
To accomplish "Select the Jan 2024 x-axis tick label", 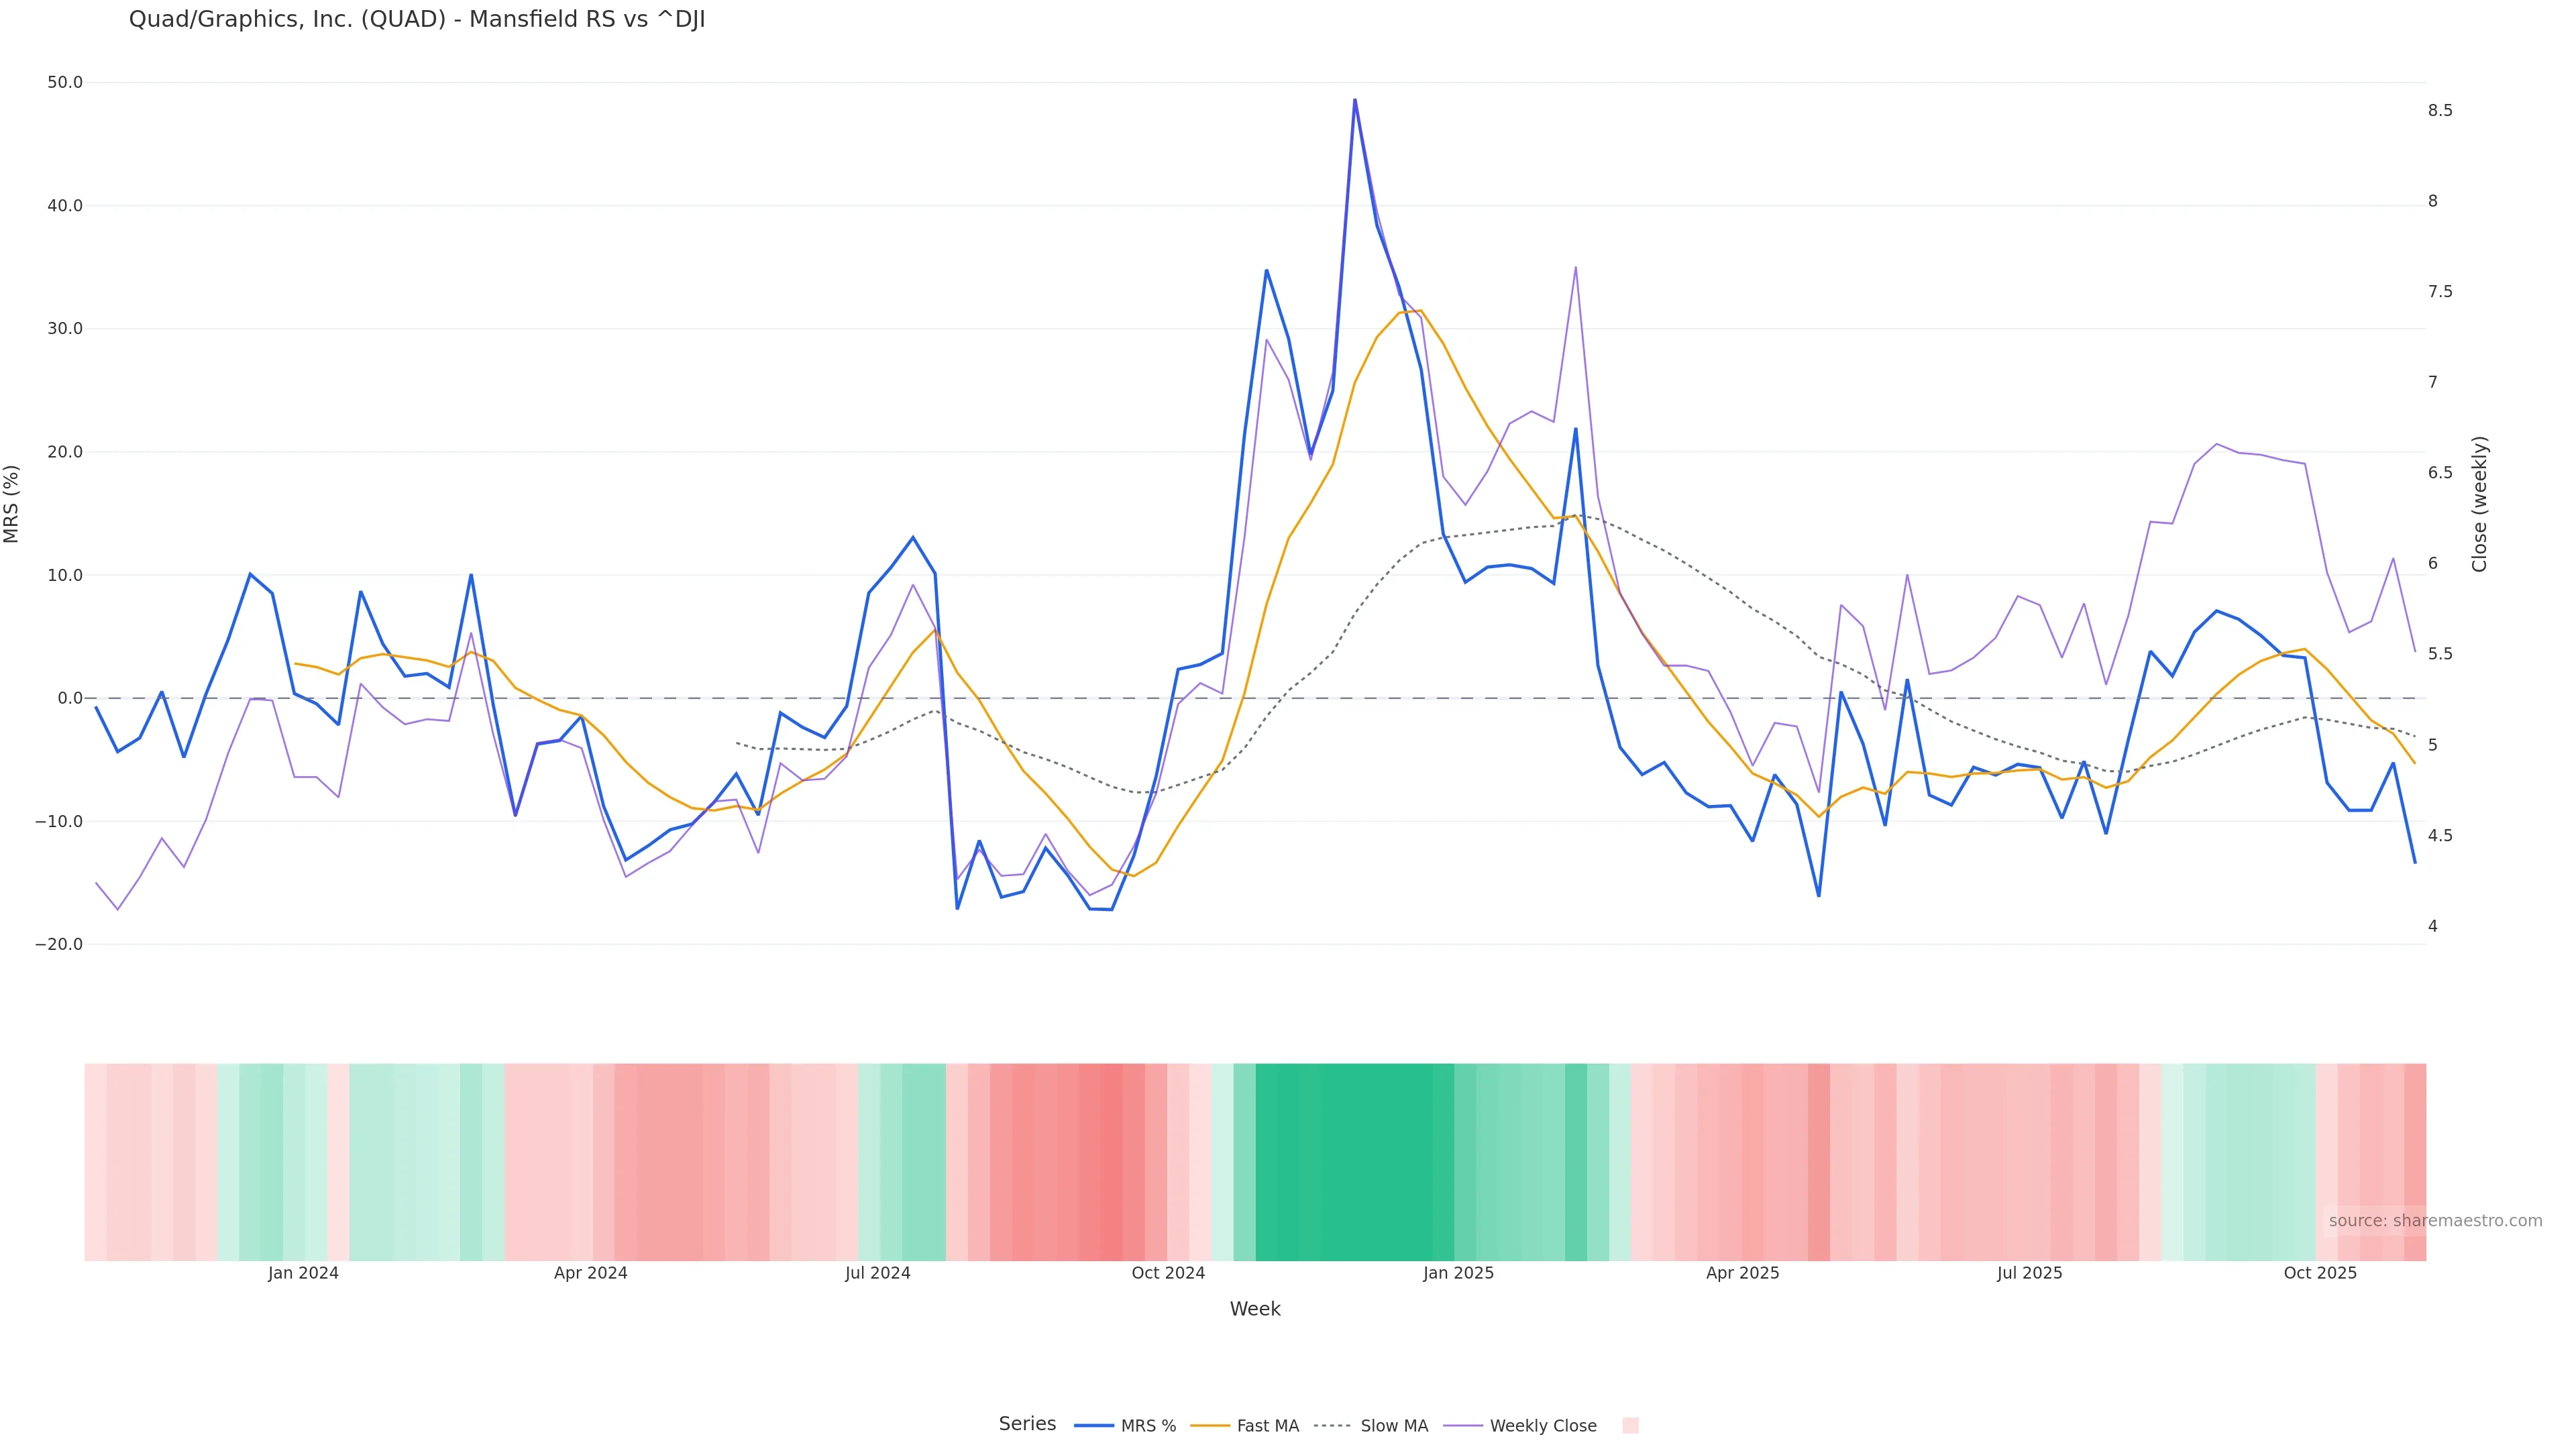I will click(303, 1273).
